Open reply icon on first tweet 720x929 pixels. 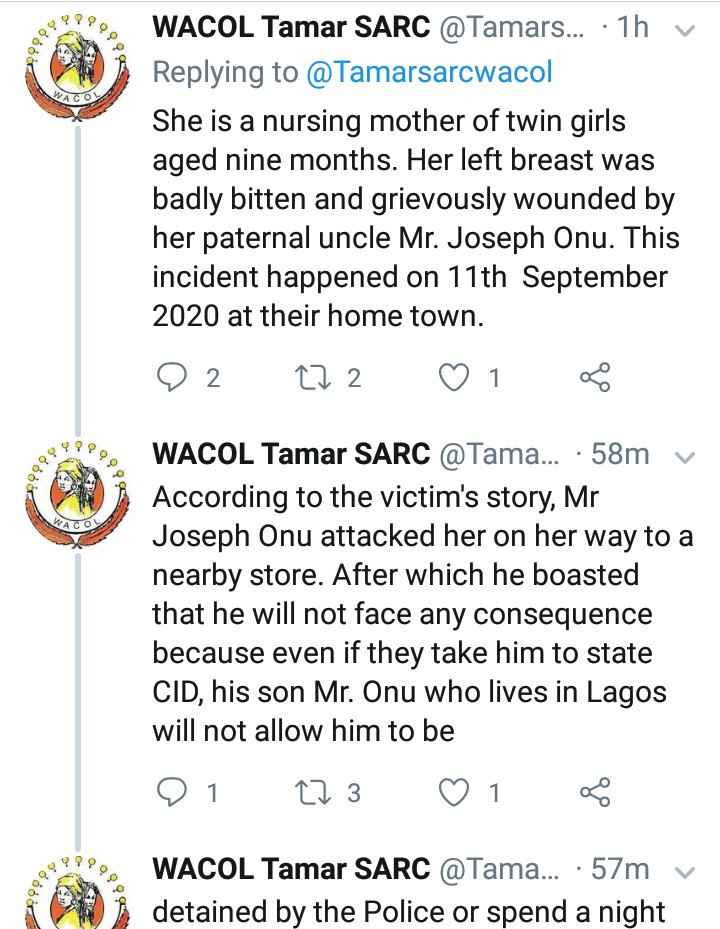pyautogui.click(x=171, y=377)
